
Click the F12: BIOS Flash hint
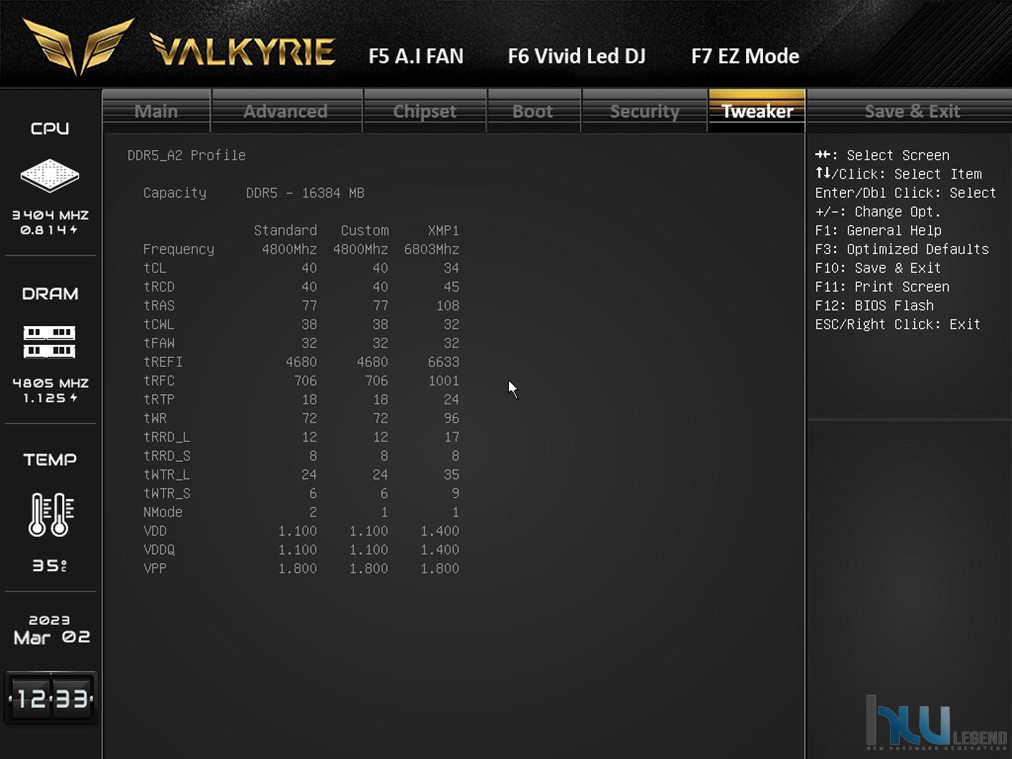874,305
